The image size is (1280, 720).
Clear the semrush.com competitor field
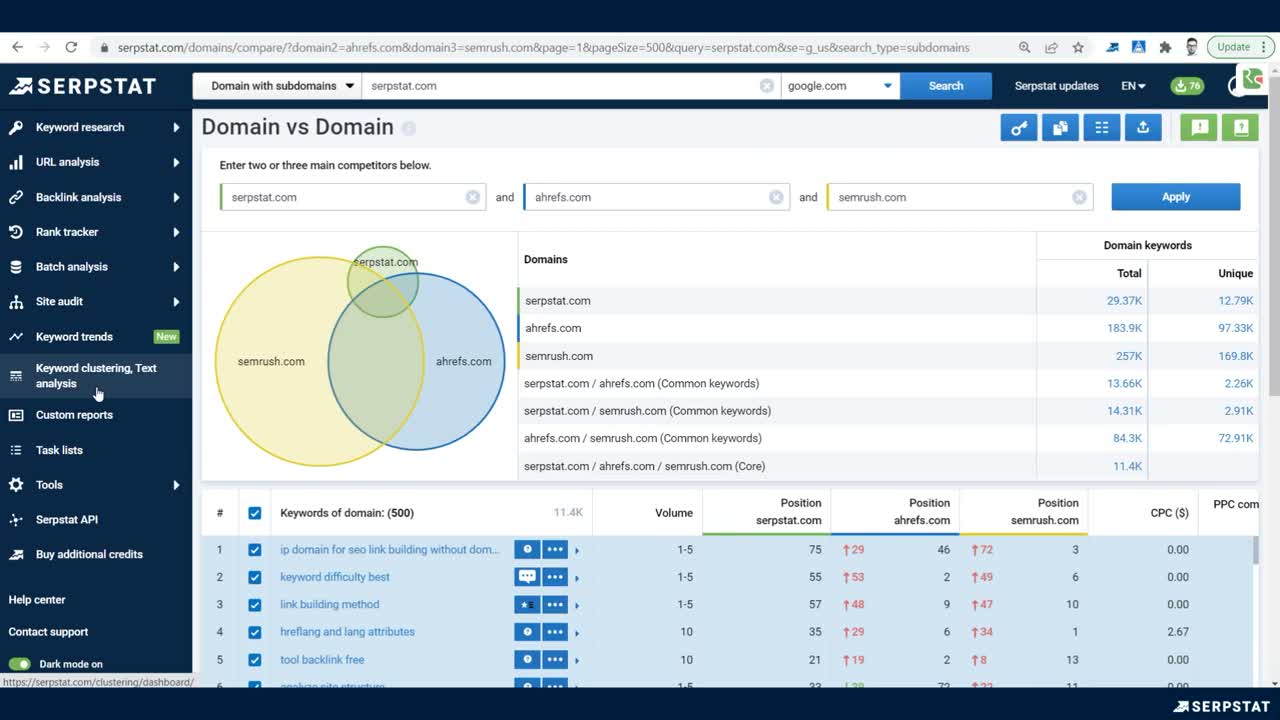pyautogui.click(x=1079, y=197)
